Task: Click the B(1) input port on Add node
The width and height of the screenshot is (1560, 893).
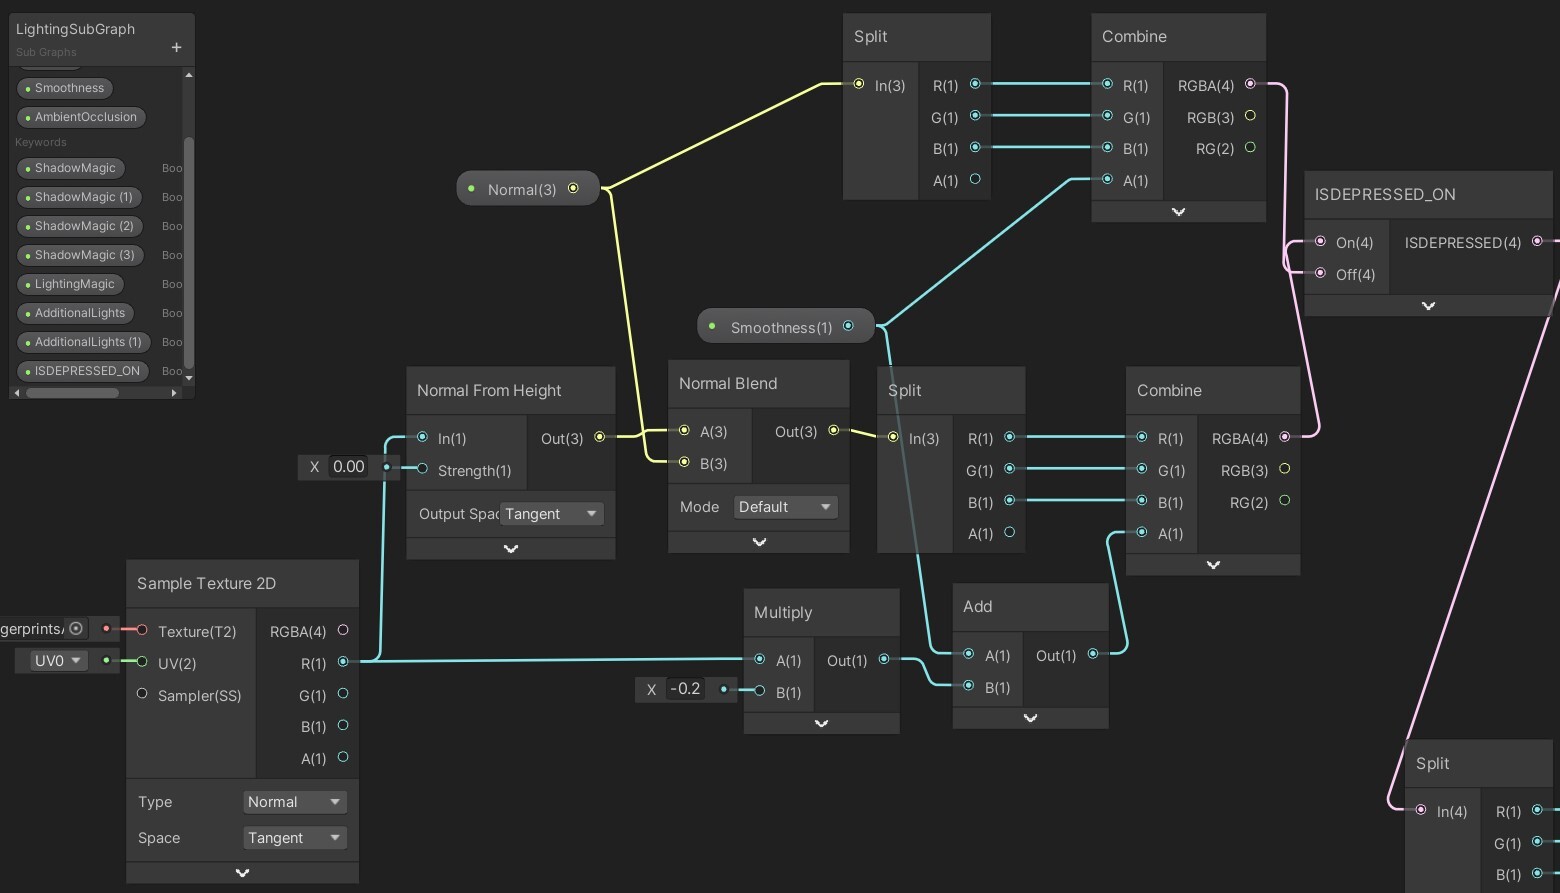Action: [968, 686]
